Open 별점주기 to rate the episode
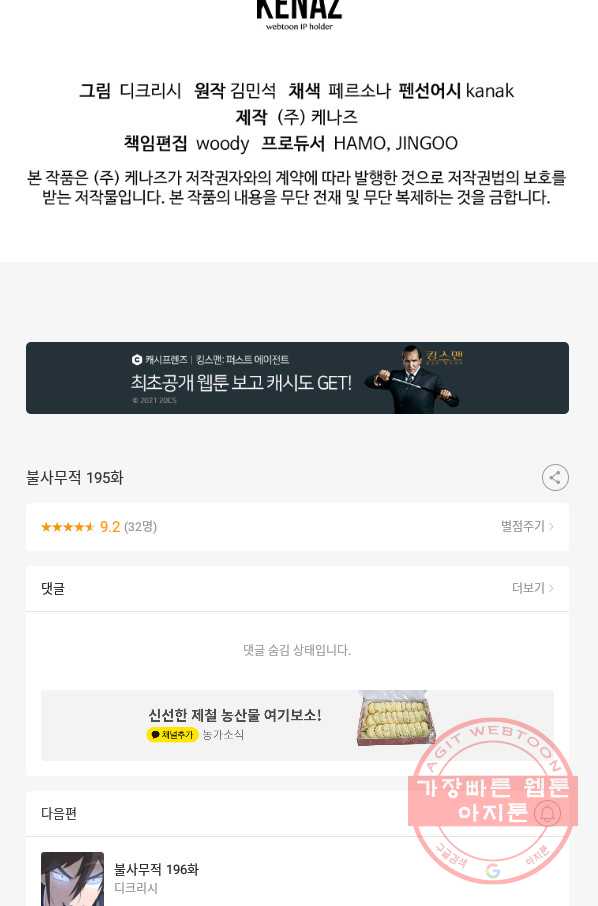This screenshot has height=906, width=598. (x=527, y=526)
